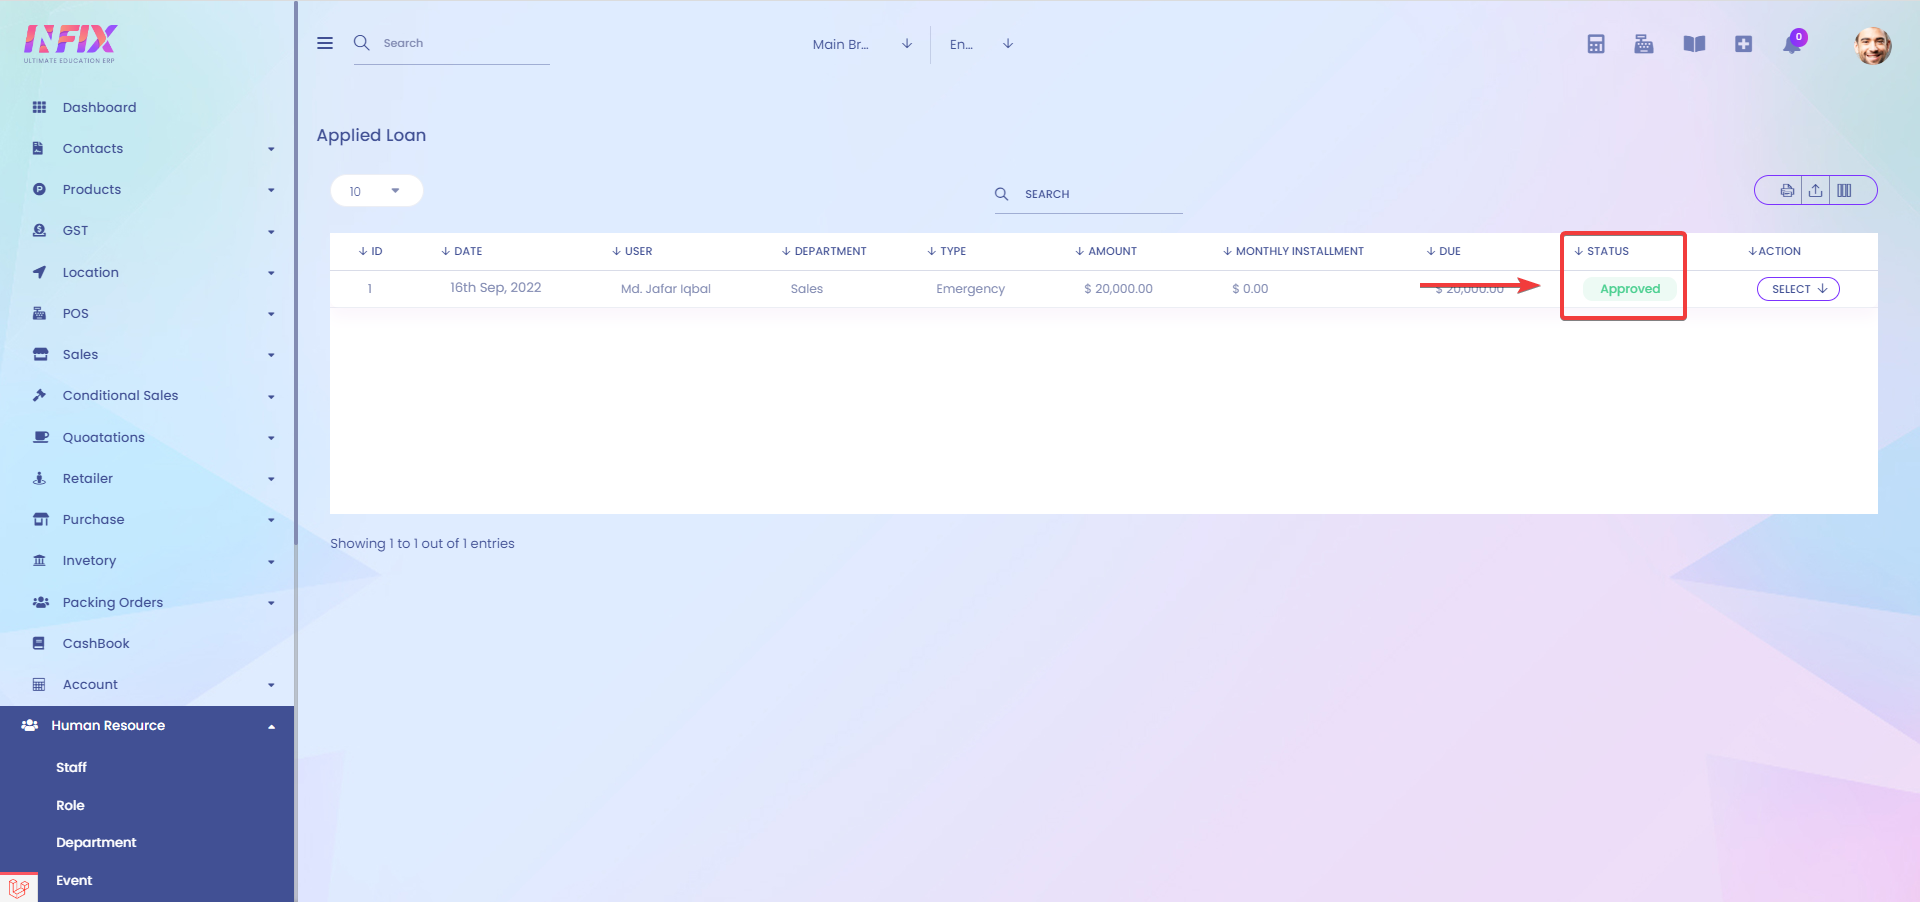Sort table by ID column

pos(370,251)
